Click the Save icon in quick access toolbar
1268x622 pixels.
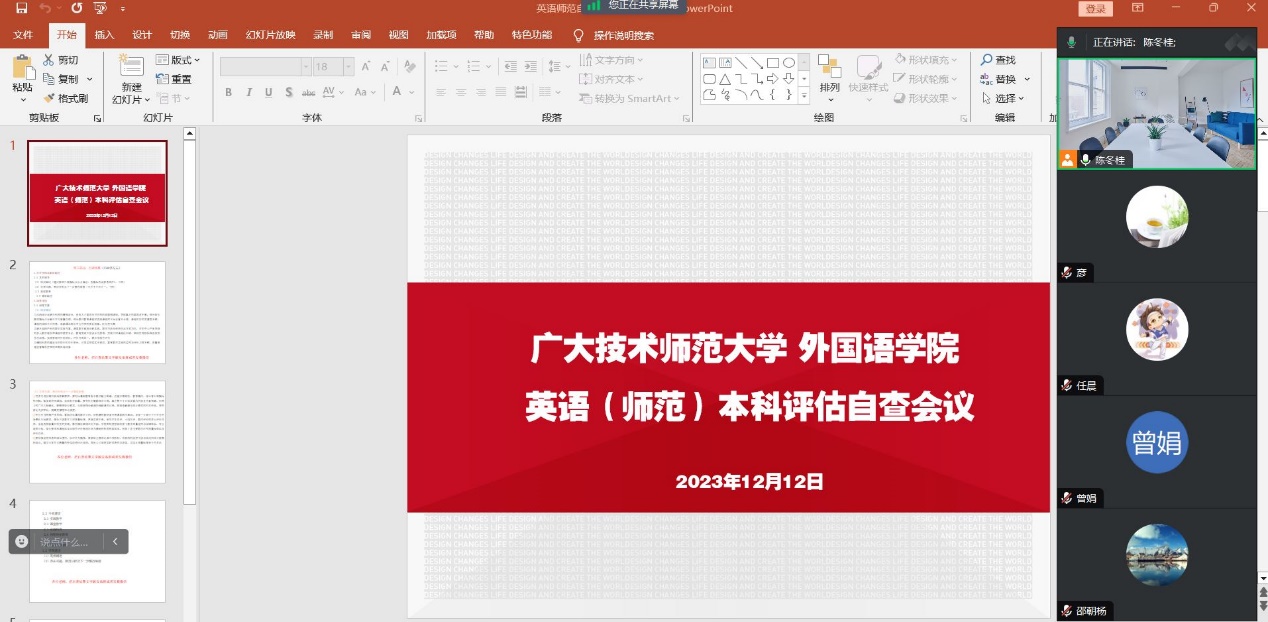21,8
